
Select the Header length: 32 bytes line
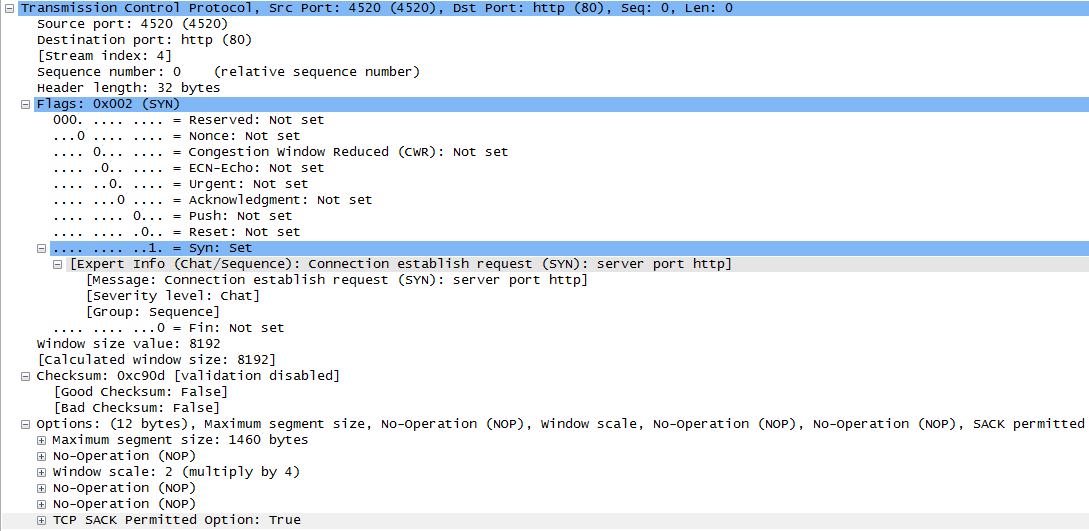128,87
